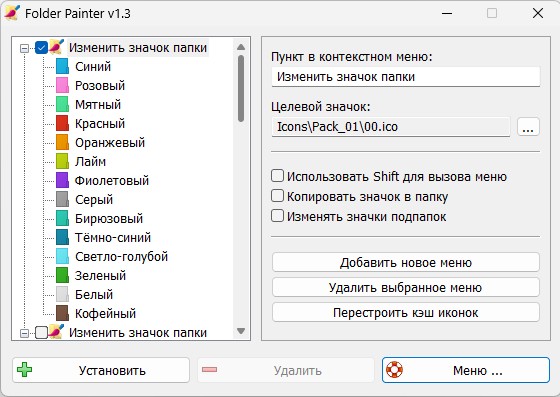The height and width of the screenshot is (397, 560).
Task: Click the paintbrush icon of first menu group
Action: click(56, 47)
